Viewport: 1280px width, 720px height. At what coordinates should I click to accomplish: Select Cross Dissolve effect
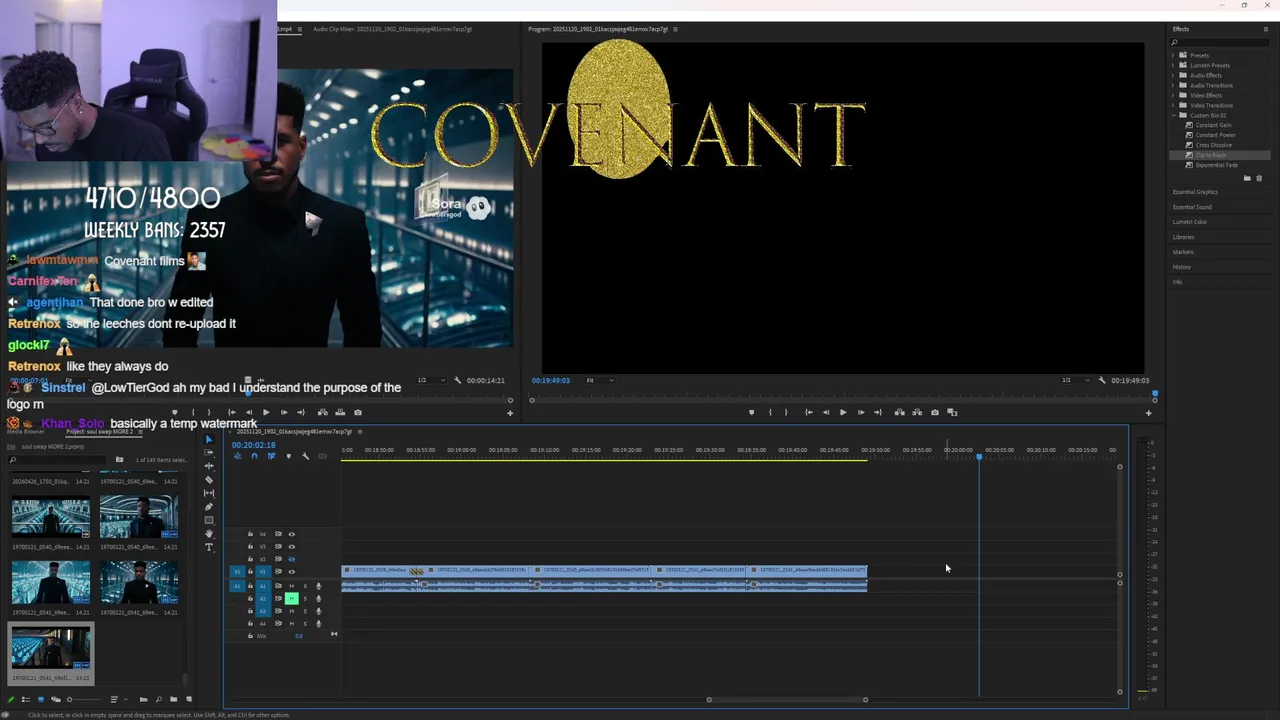1212,145
